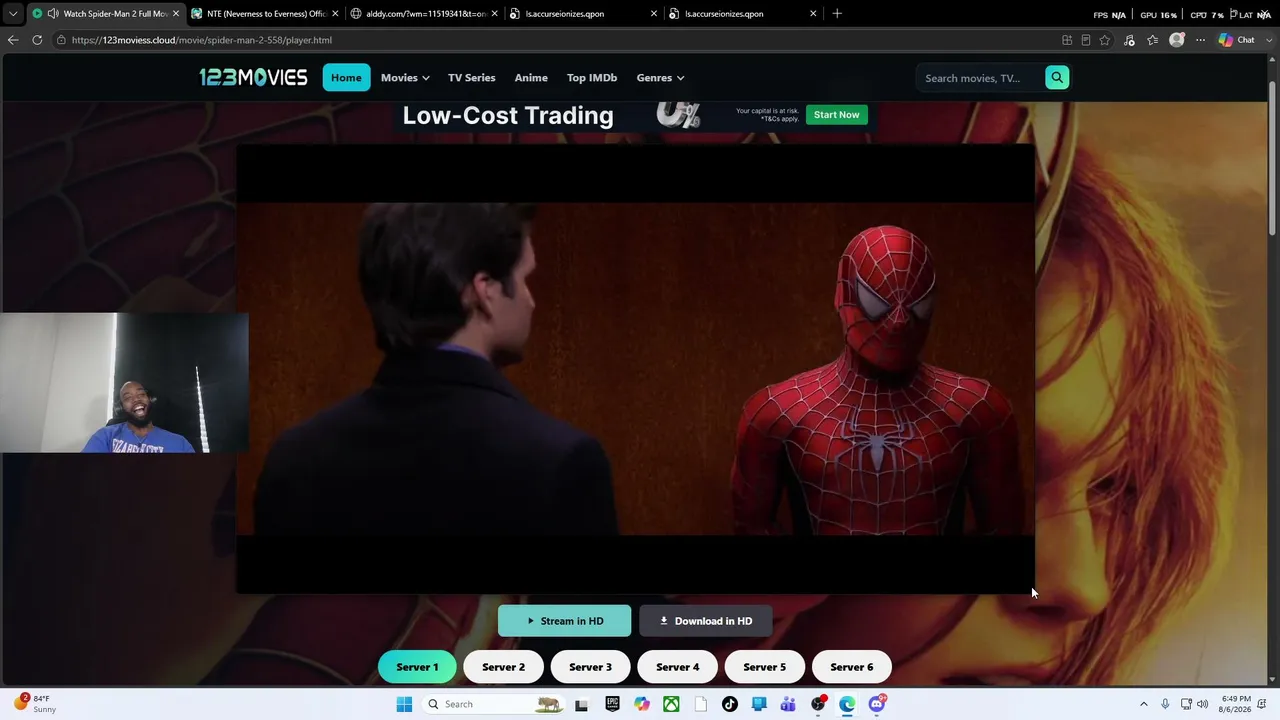Click the microphone icon in system tray
The image size is (1280, 720).
point(1166,704)
